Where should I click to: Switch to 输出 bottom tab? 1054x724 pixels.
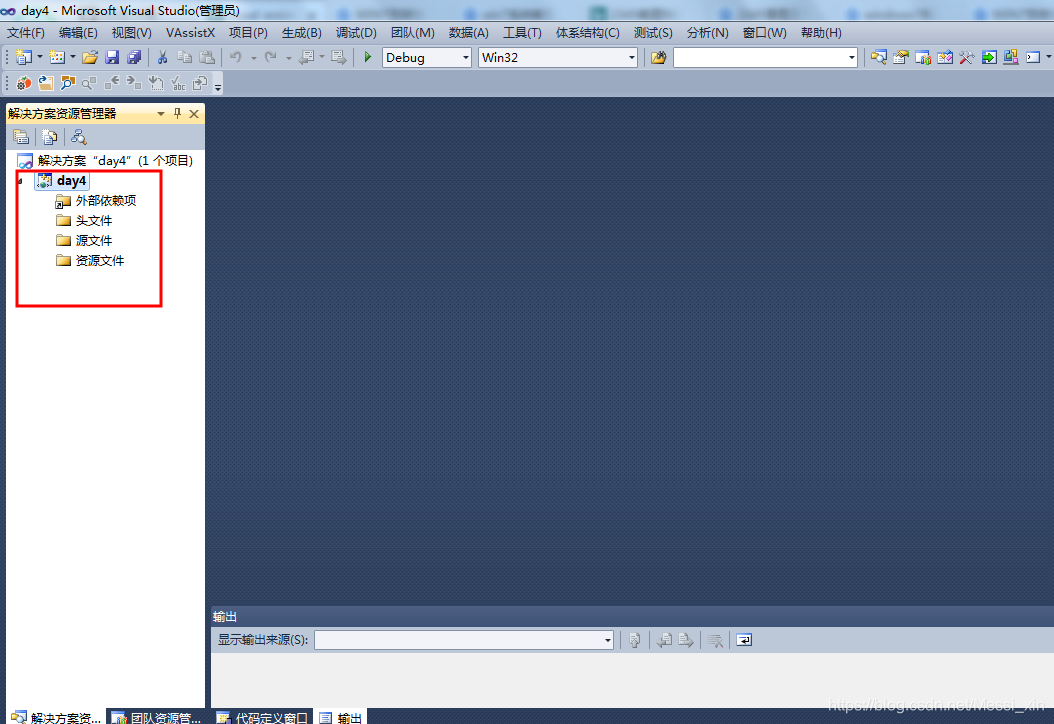[341, 717]
